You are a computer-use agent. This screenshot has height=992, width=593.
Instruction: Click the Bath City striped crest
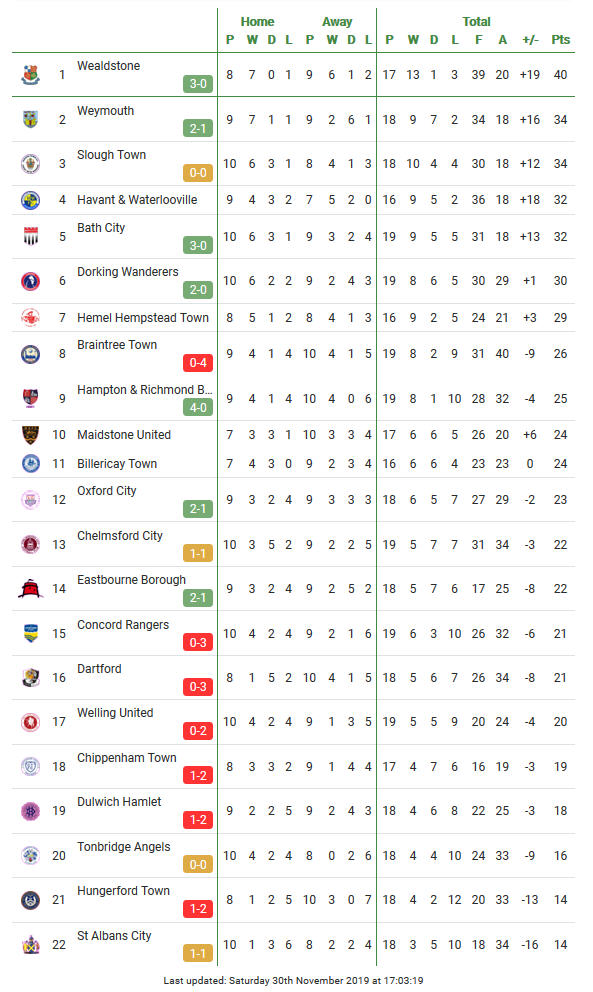pos(30,237)
